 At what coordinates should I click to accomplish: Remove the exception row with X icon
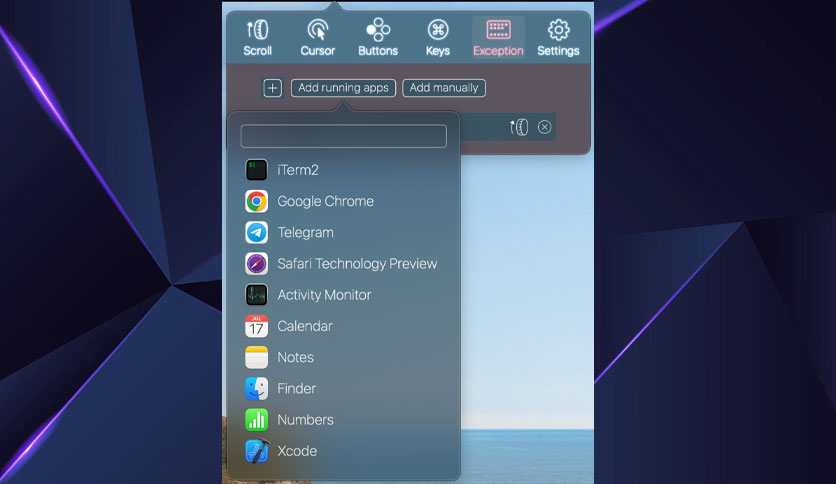[544, 127]
